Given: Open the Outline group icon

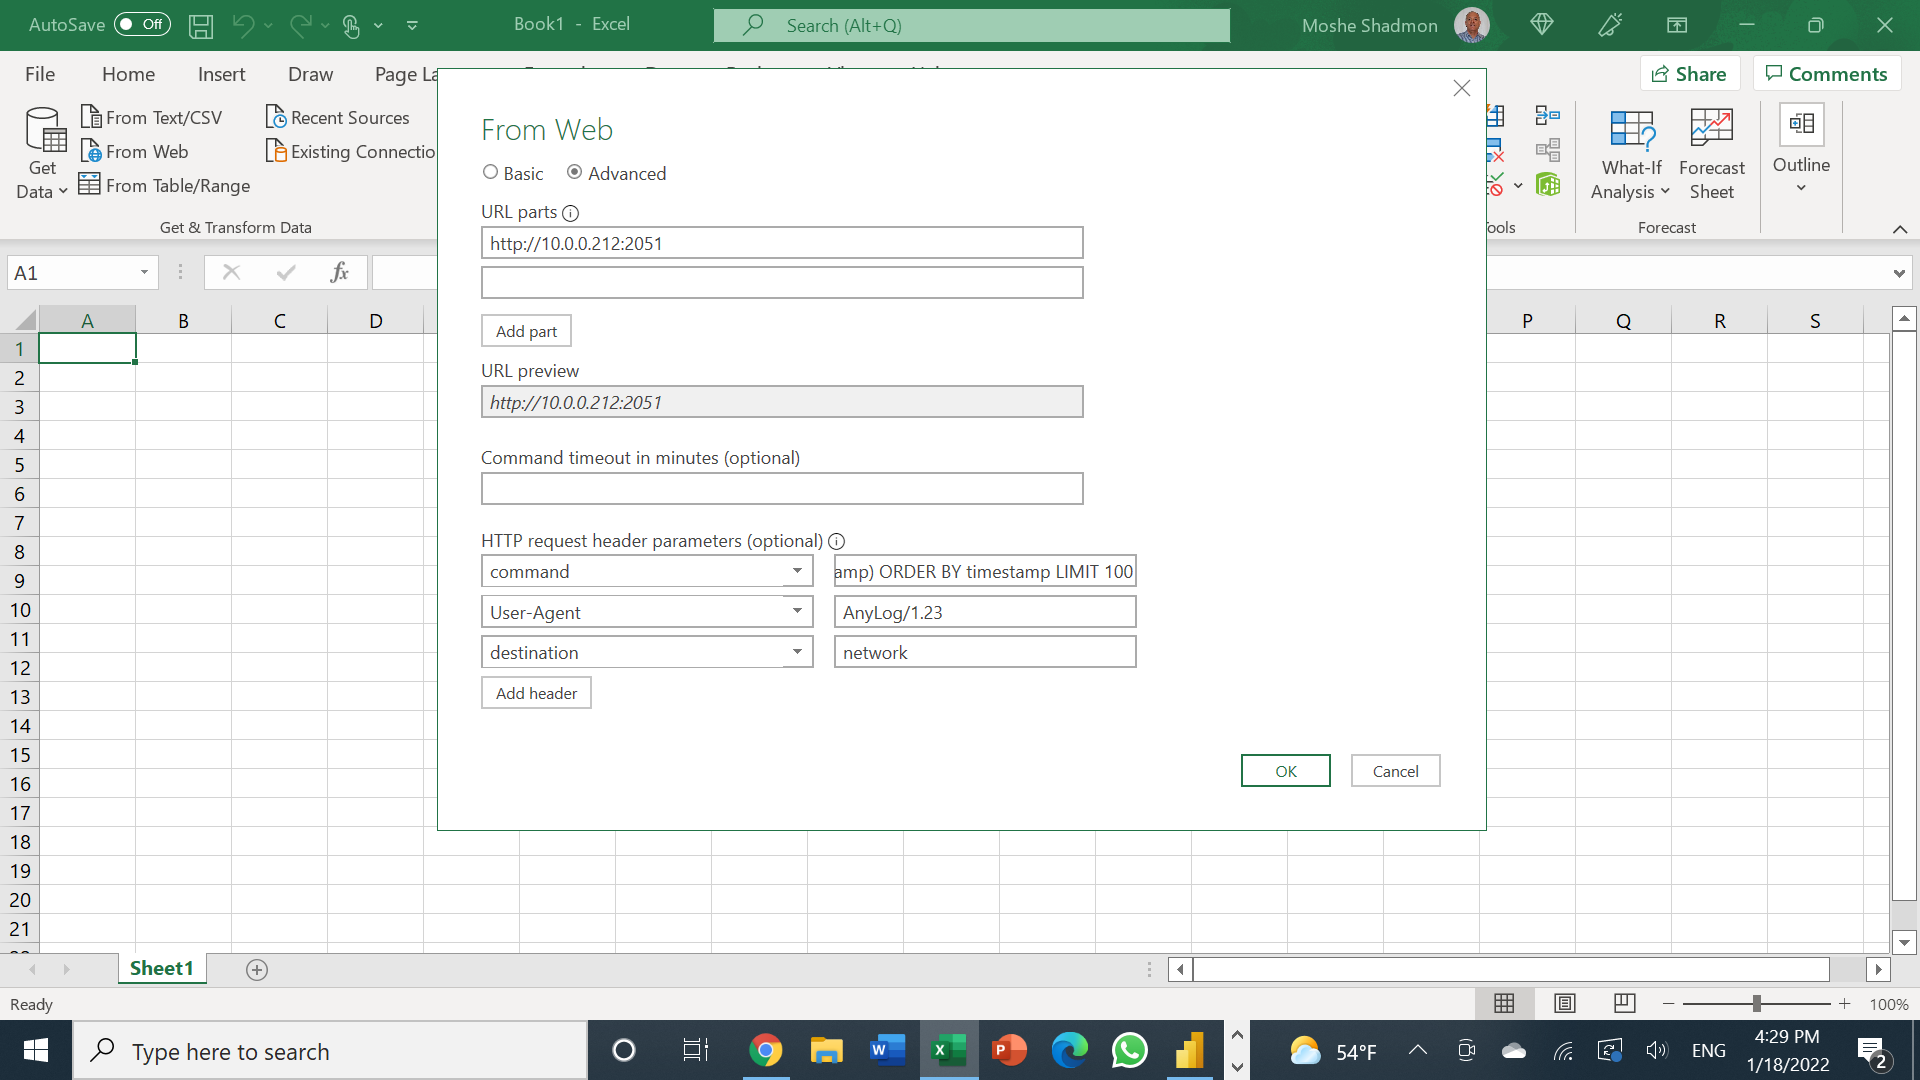Looking at the screenshot, I should click(x=1802, y=124).
